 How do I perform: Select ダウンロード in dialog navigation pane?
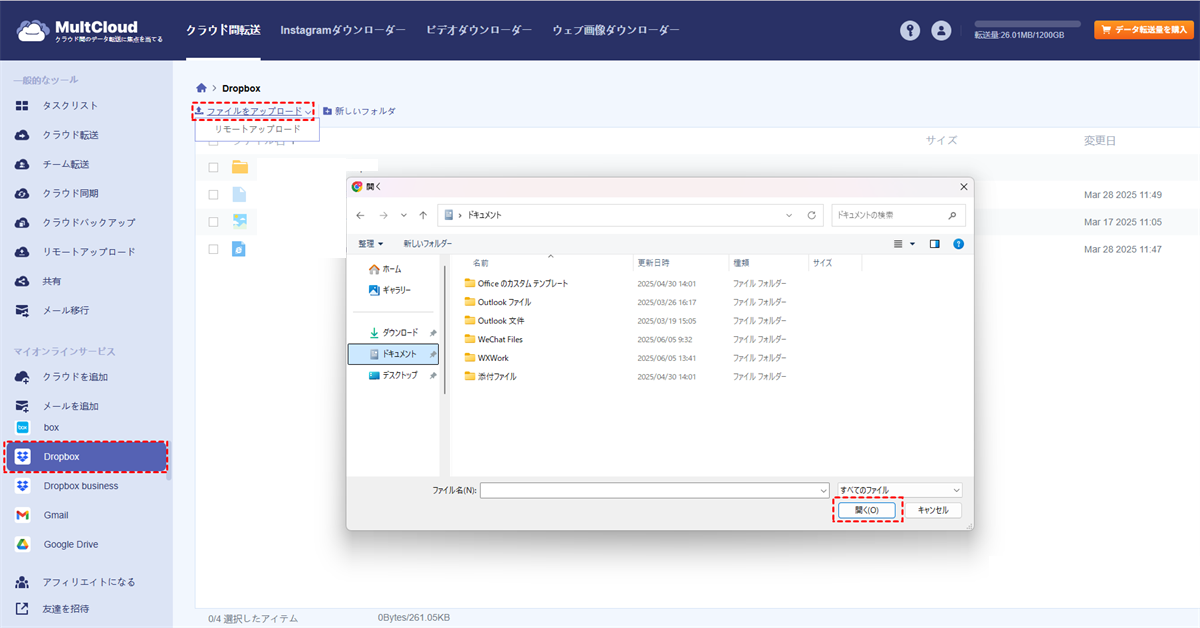[393, 332]
